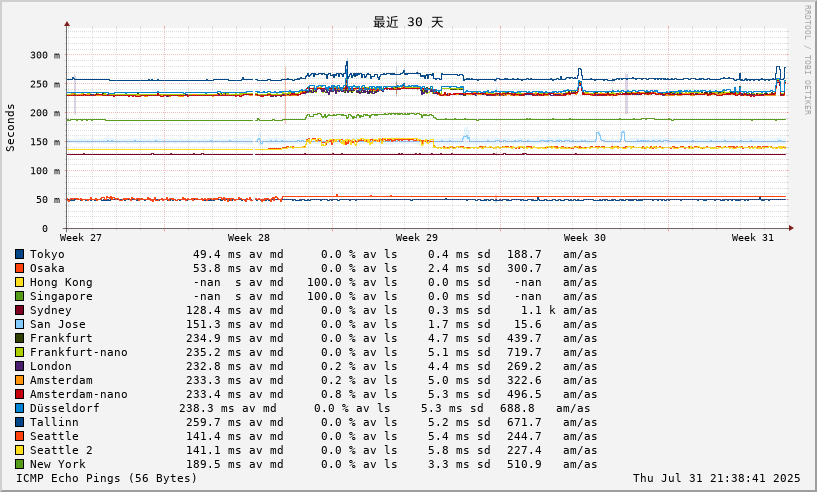Click the Sydney legend color swatch
817x492 pixels.
(x=19, y=311)
